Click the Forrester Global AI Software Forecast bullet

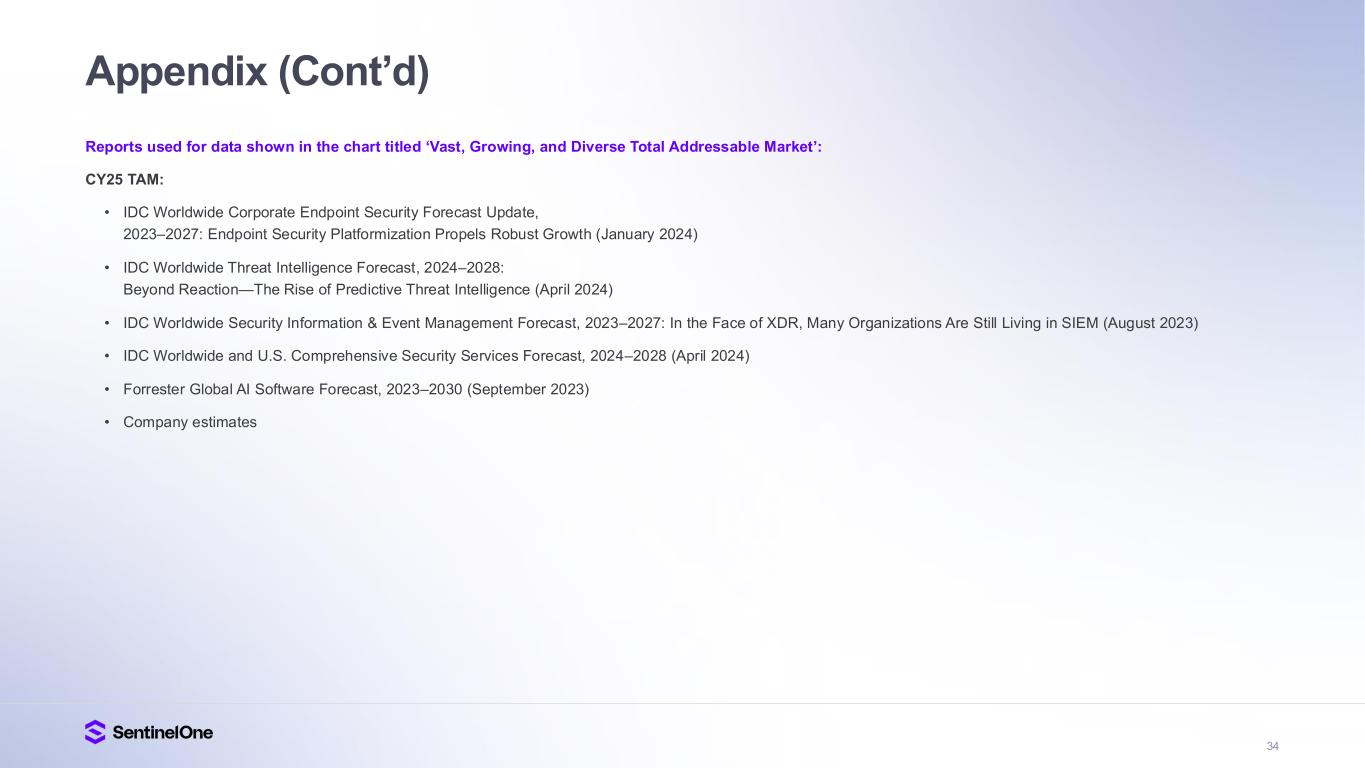tap(356, 388)
